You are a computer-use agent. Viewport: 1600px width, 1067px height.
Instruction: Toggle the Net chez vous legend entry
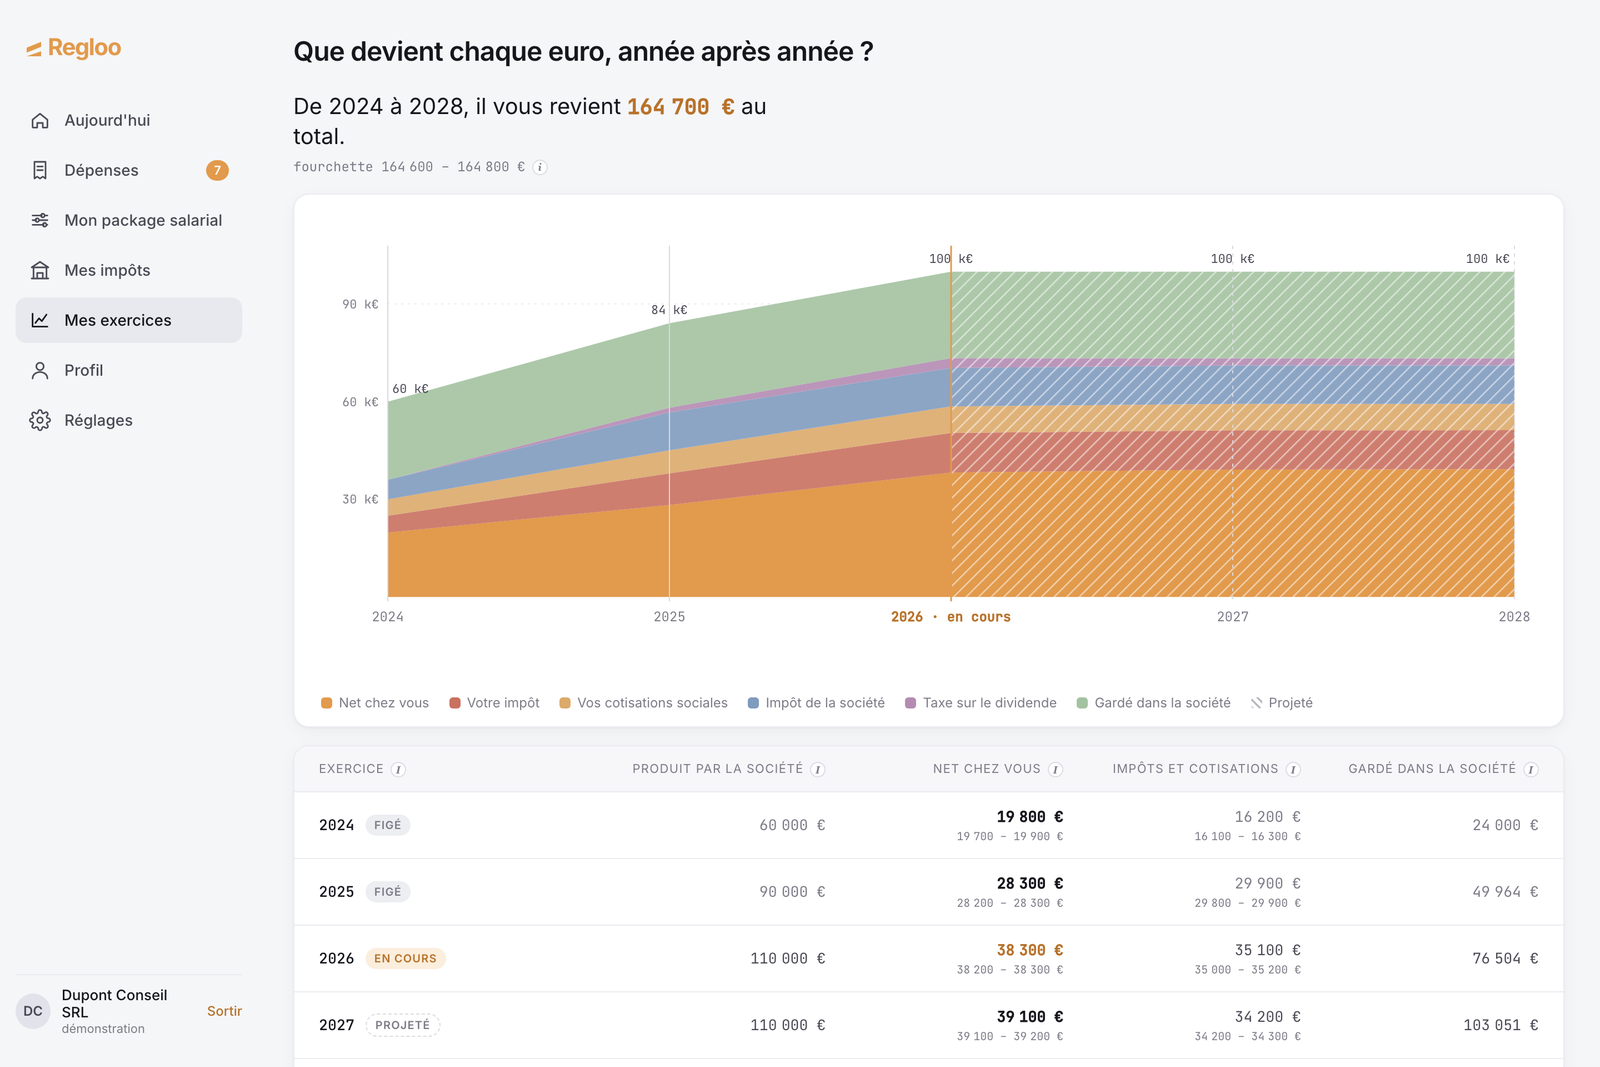(x=375, y=703)
